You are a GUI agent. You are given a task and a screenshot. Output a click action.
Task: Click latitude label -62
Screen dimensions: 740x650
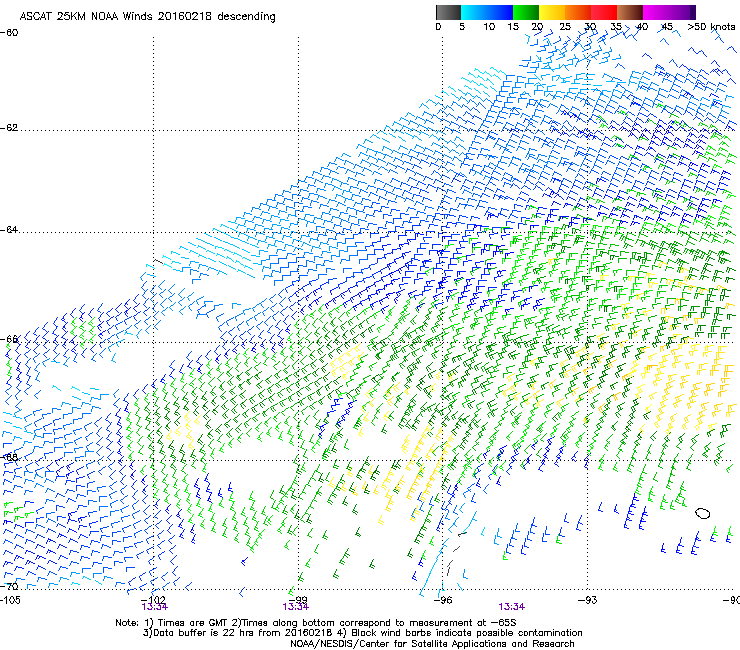pos(9,128)
